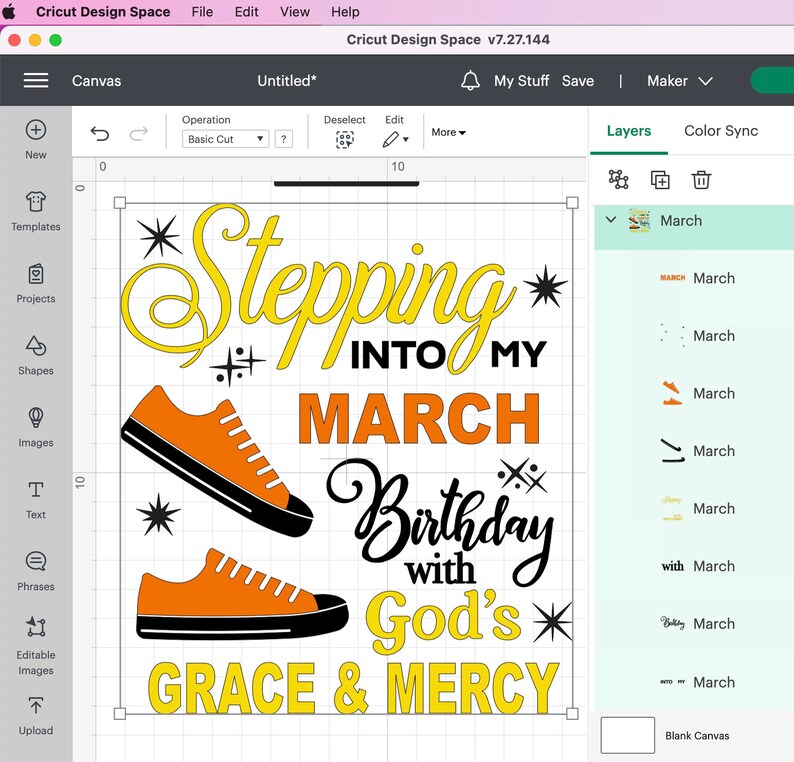Open the File menu
Viewport: 794px width, 762px height.
click(202, 12)
